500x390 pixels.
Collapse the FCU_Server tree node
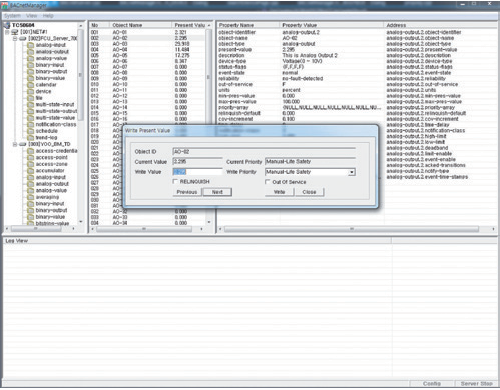tap(15, 39)
